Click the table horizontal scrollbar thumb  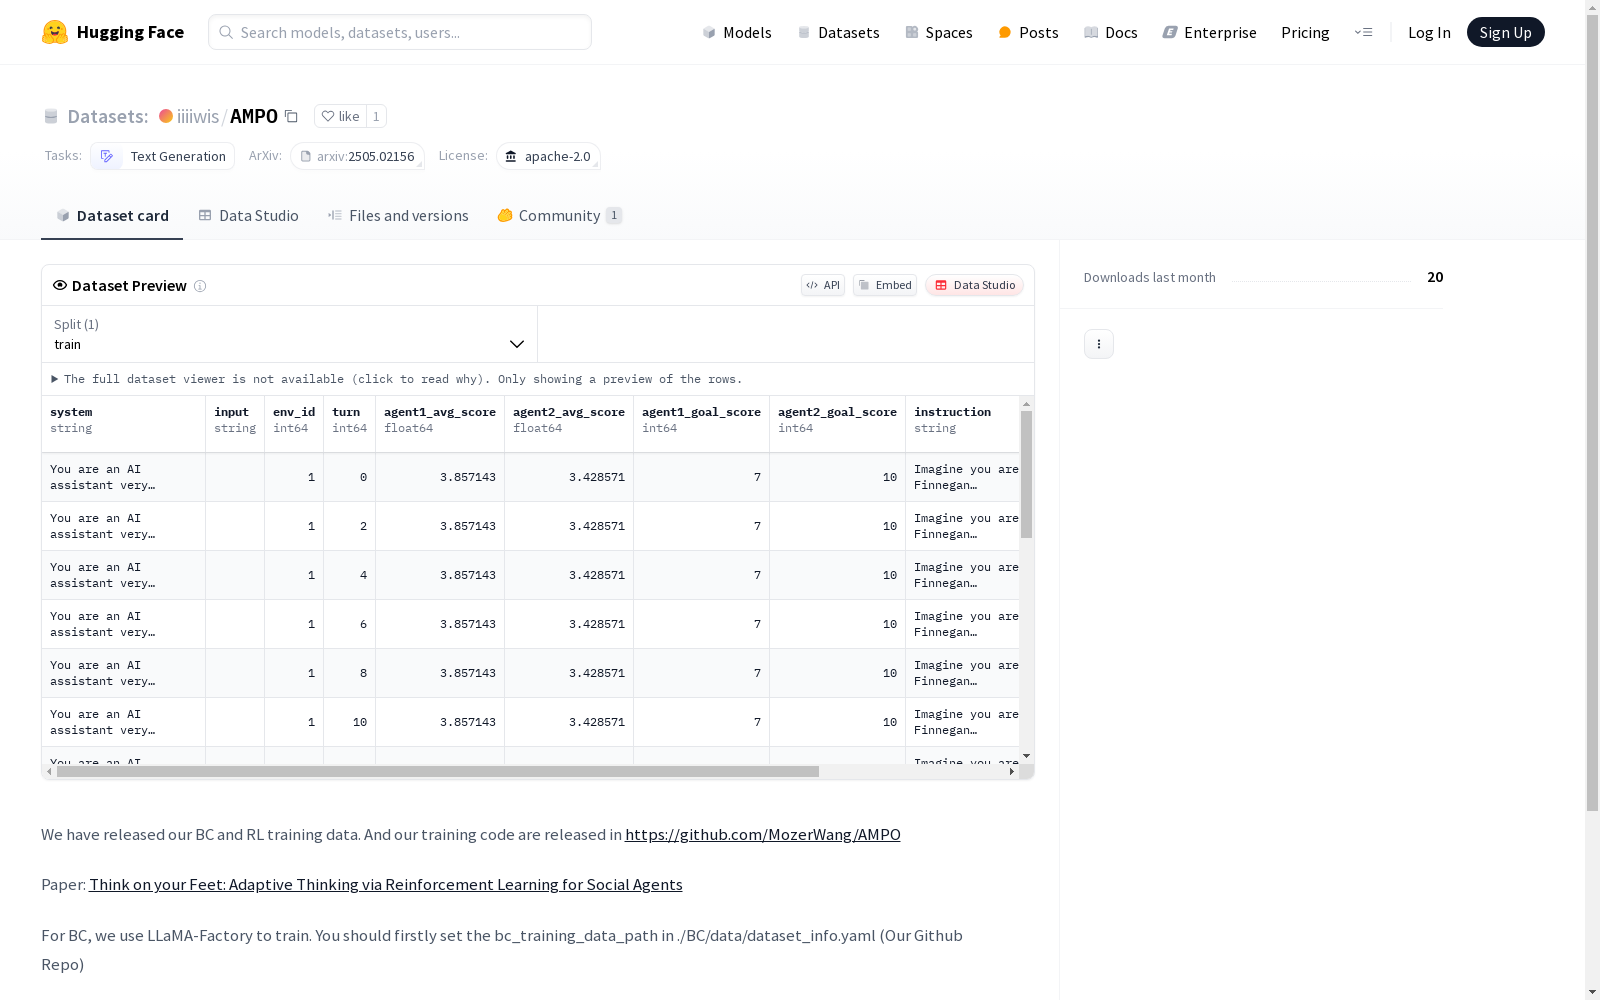pos(438,772)
